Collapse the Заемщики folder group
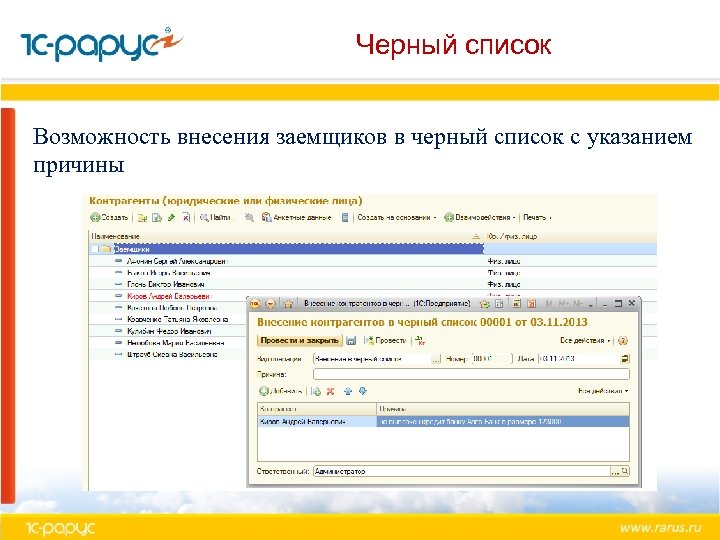This screenshot has width=720, height=540. pos(95,249)
